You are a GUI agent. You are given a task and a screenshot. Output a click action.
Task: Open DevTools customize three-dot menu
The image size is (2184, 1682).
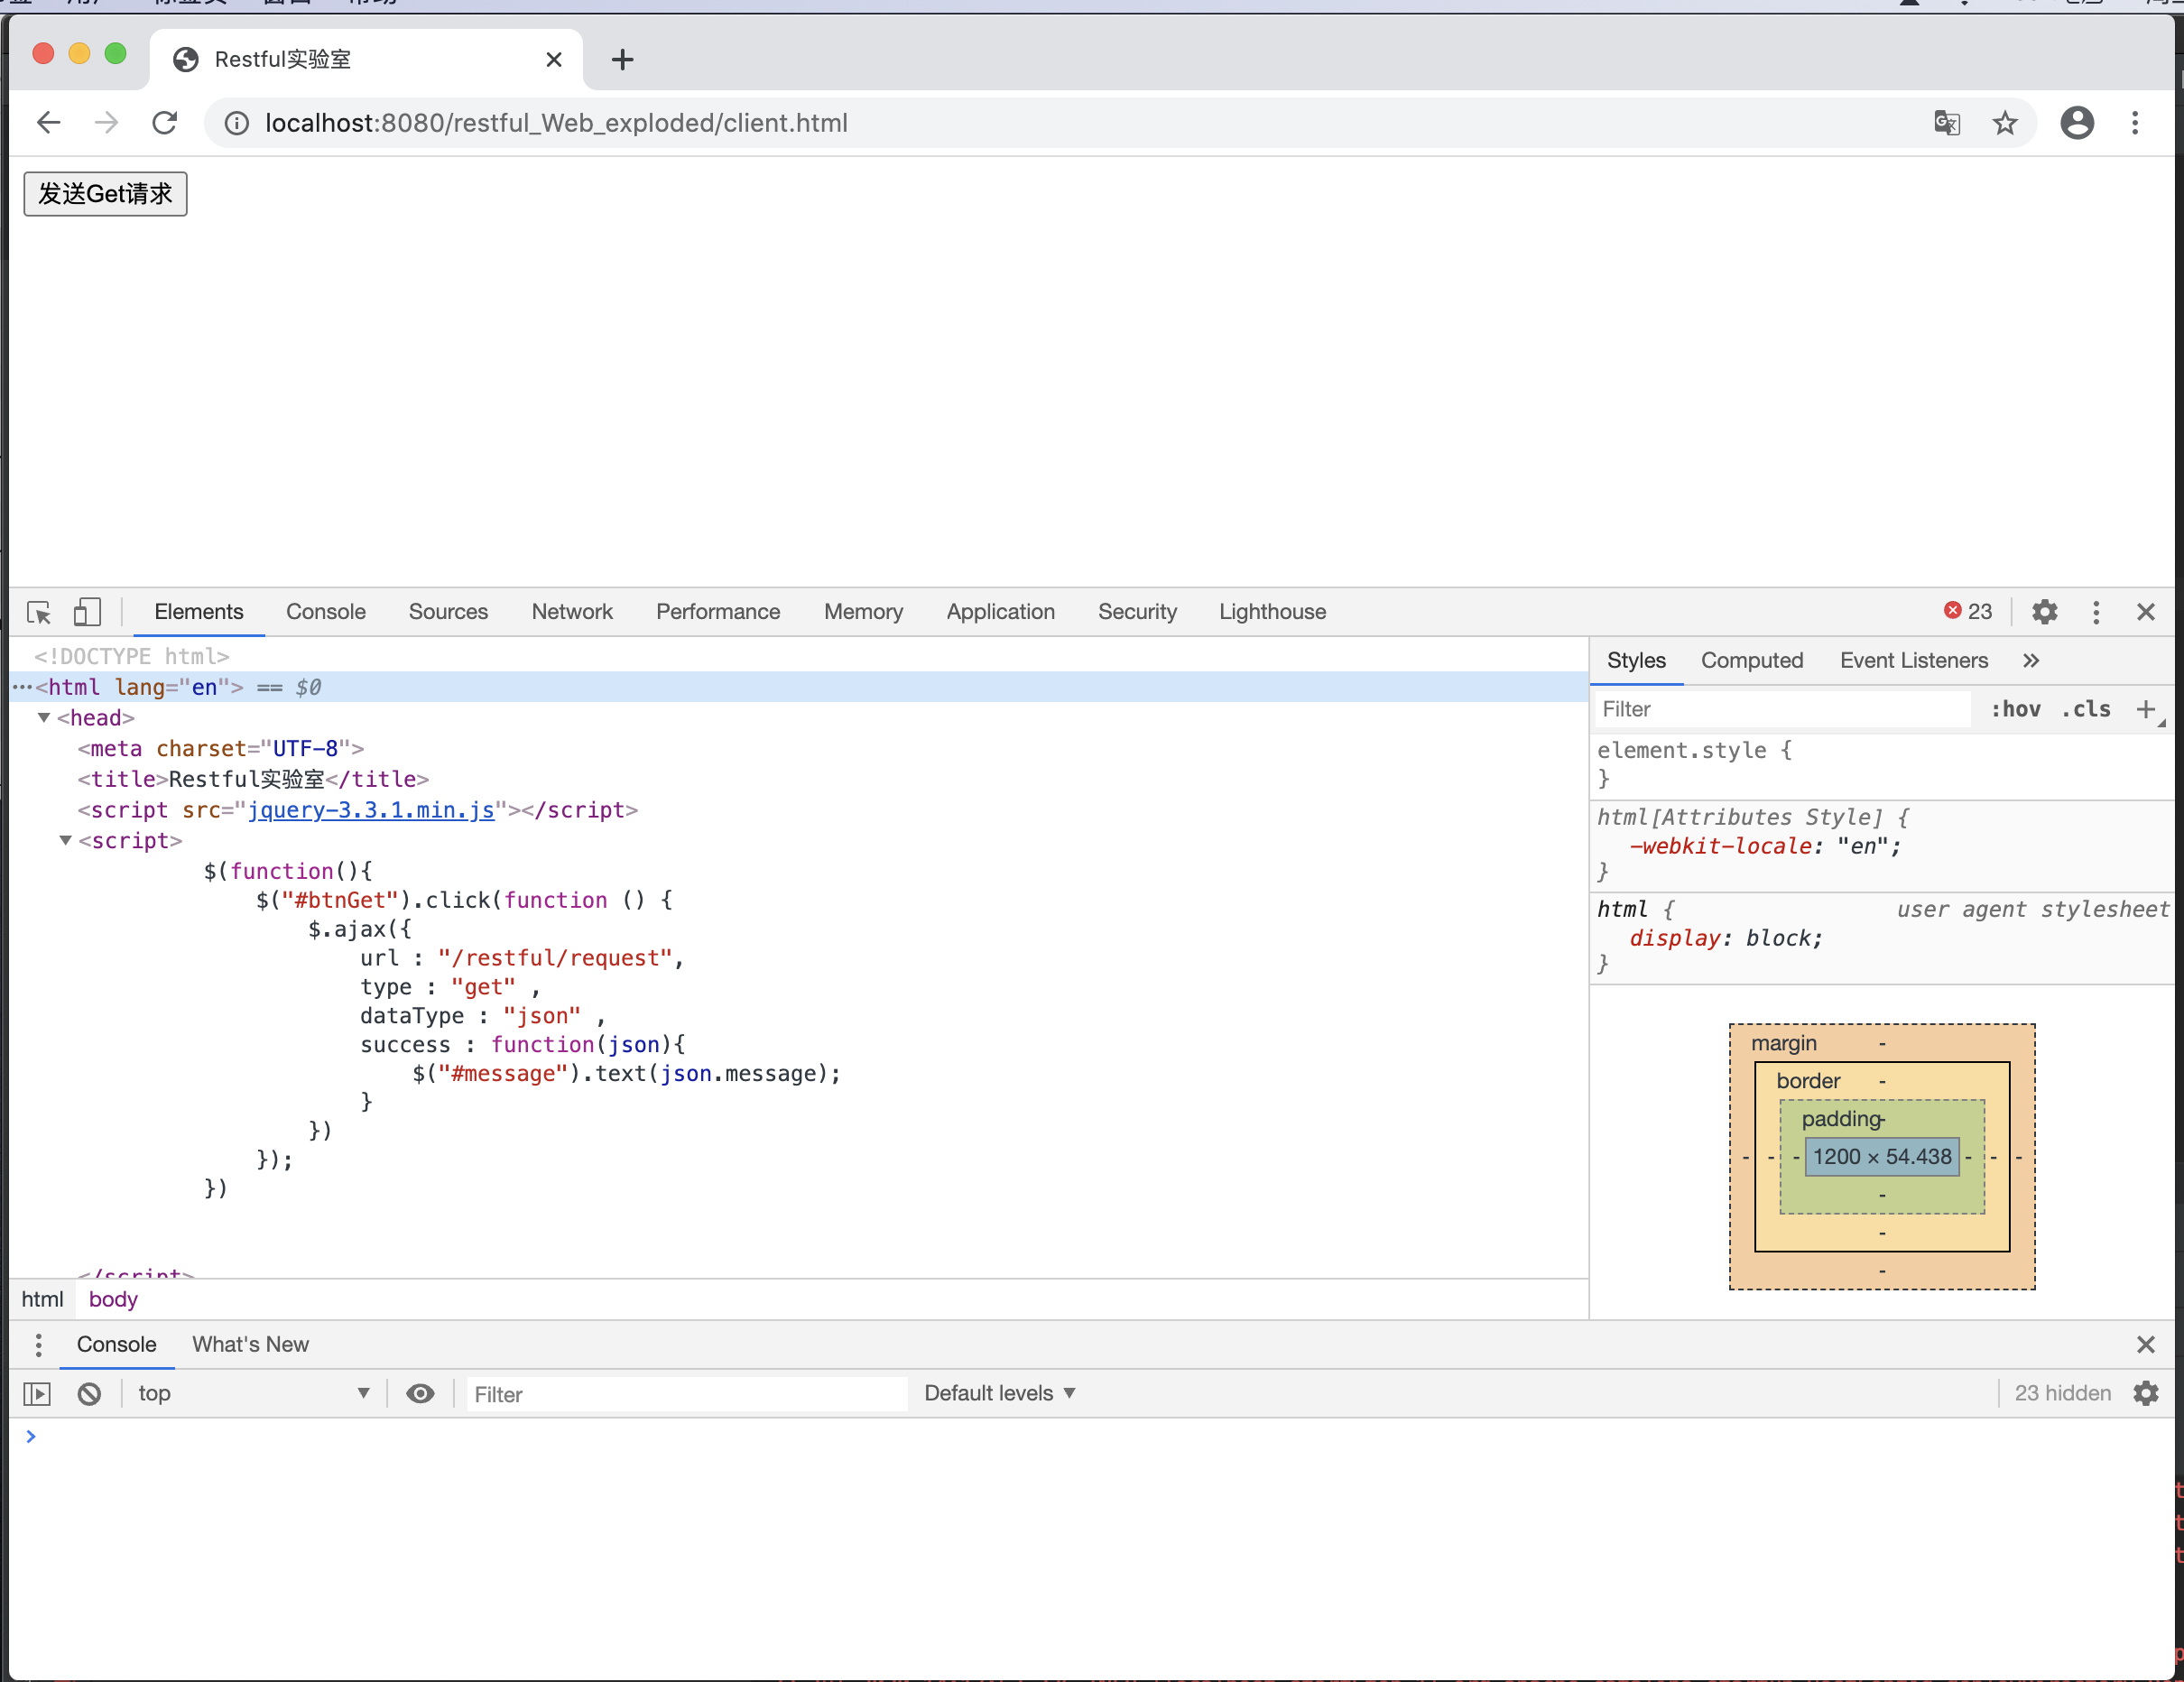point(2096,612)
